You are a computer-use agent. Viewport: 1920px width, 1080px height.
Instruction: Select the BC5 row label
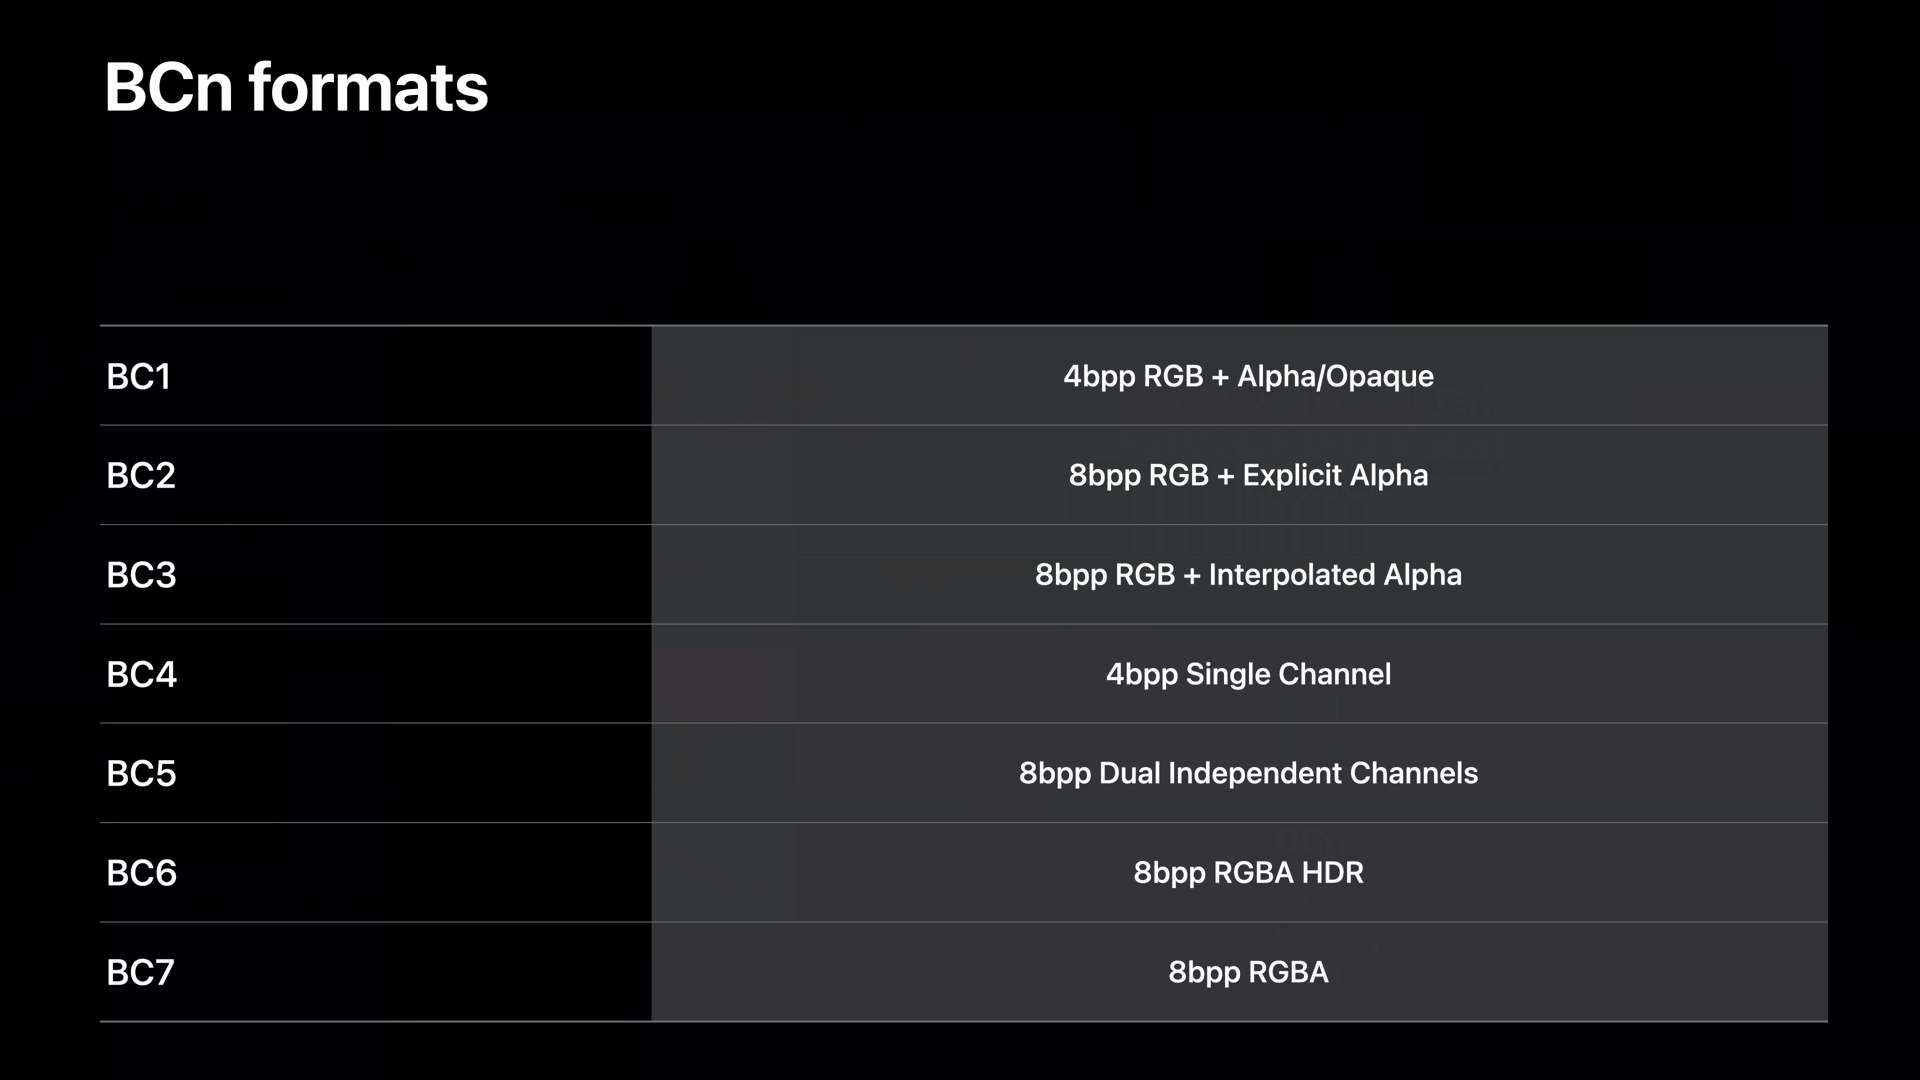click(x=141, y=774)
